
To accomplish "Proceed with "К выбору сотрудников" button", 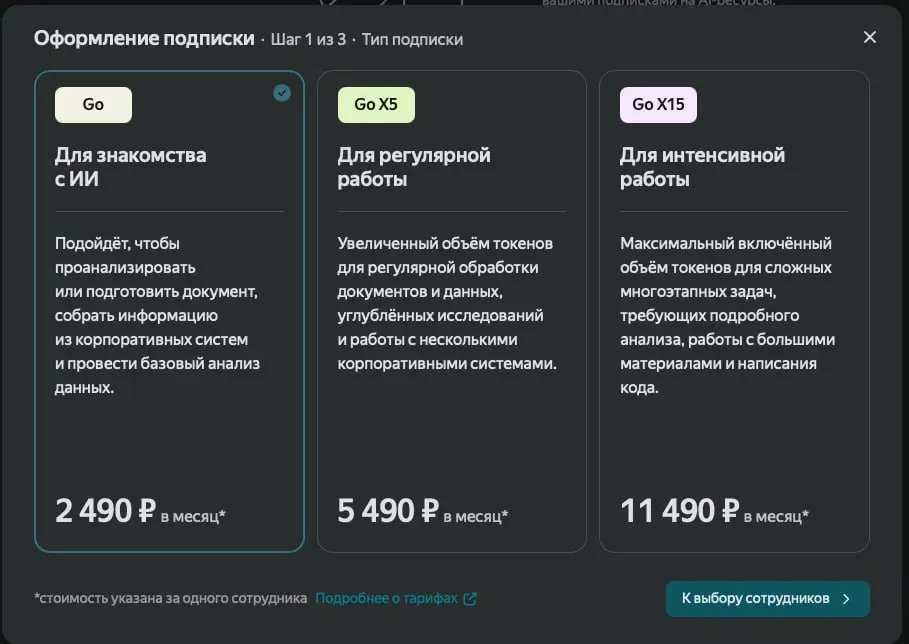I will point(768,599).
